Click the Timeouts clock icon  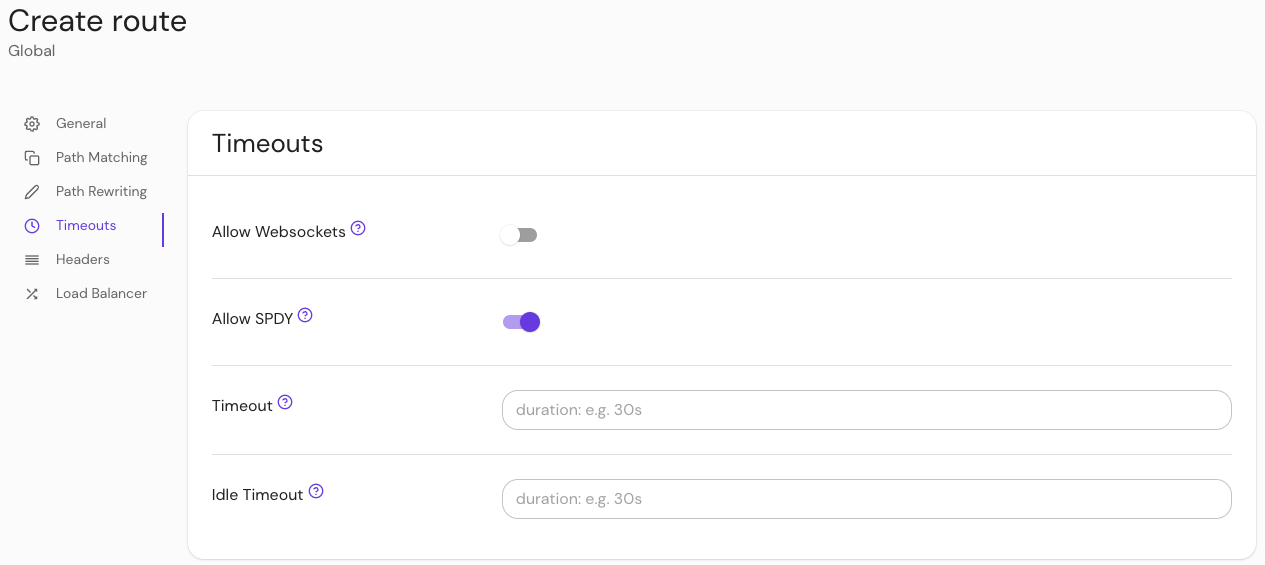point(32,226)
